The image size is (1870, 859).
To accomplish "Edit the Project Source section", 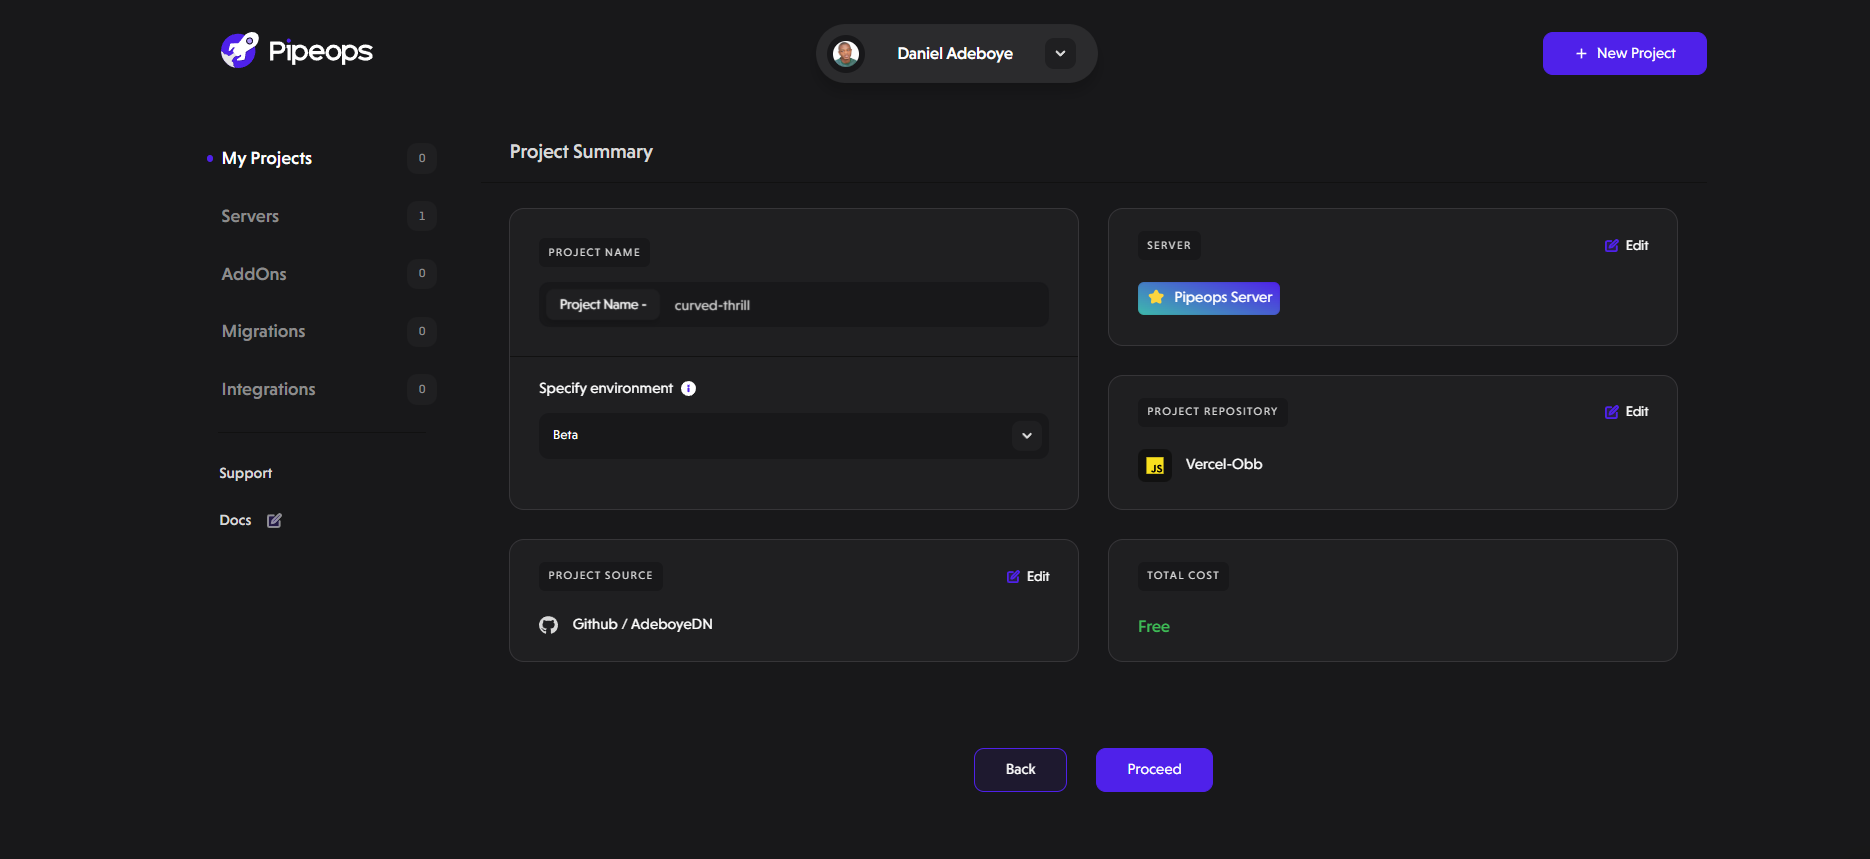I will pos(1028,576).
